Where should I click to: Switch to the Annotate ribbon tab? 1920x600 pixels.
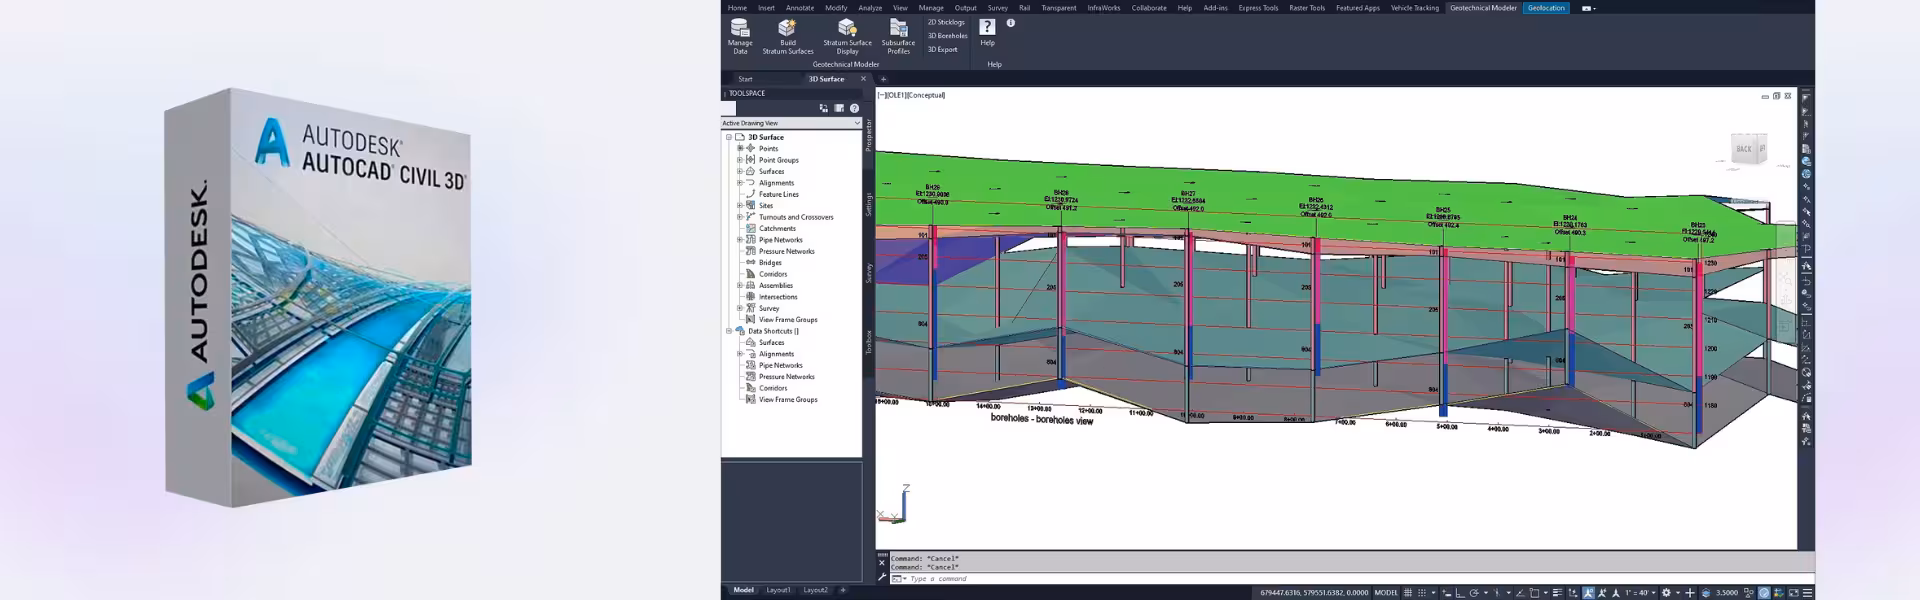pyautogui.click(x=800, y=8)
